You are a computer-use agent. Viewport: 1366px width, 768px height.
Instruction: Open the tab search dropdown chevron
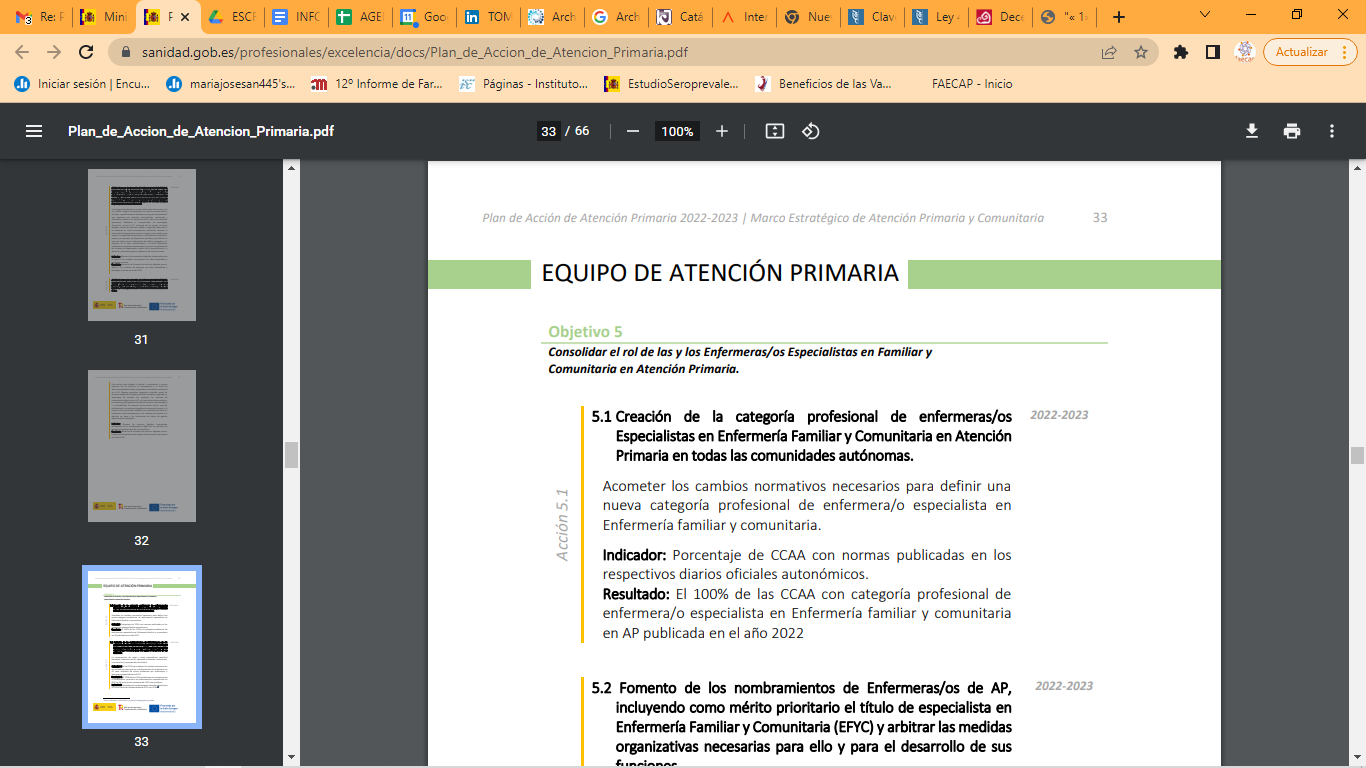(1204, 15)
